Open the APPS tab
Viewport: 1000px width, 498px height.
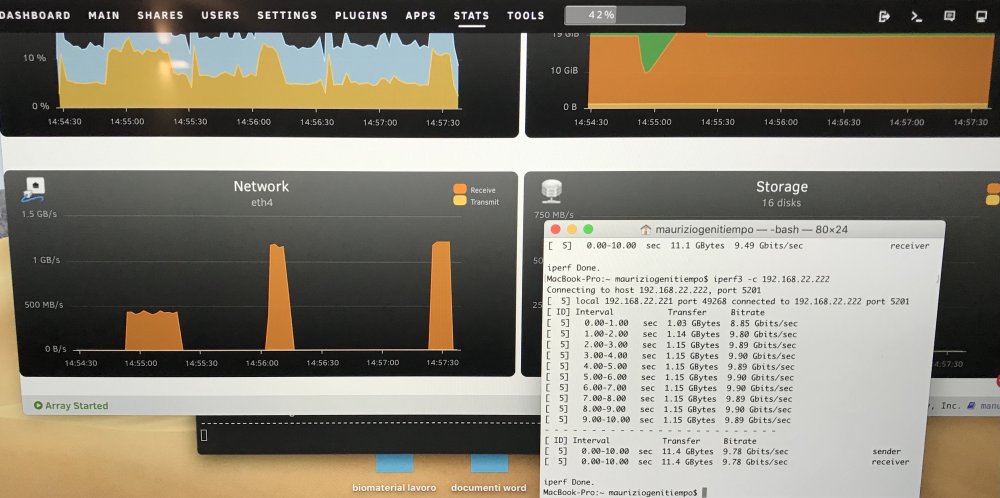click(x=421, y=15)
